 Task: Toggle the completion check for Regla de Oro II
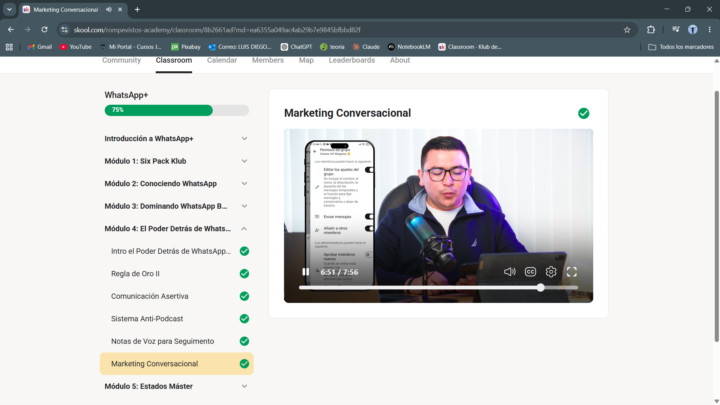pos(244,274)
